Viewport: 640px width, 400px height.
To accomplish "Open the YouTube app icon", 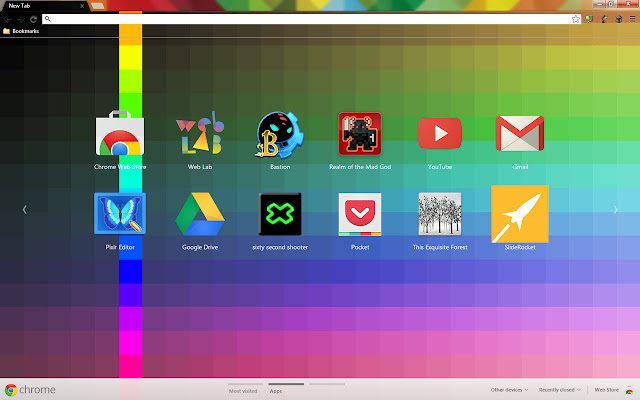I will pyautogui.click(x=440, y=133).
